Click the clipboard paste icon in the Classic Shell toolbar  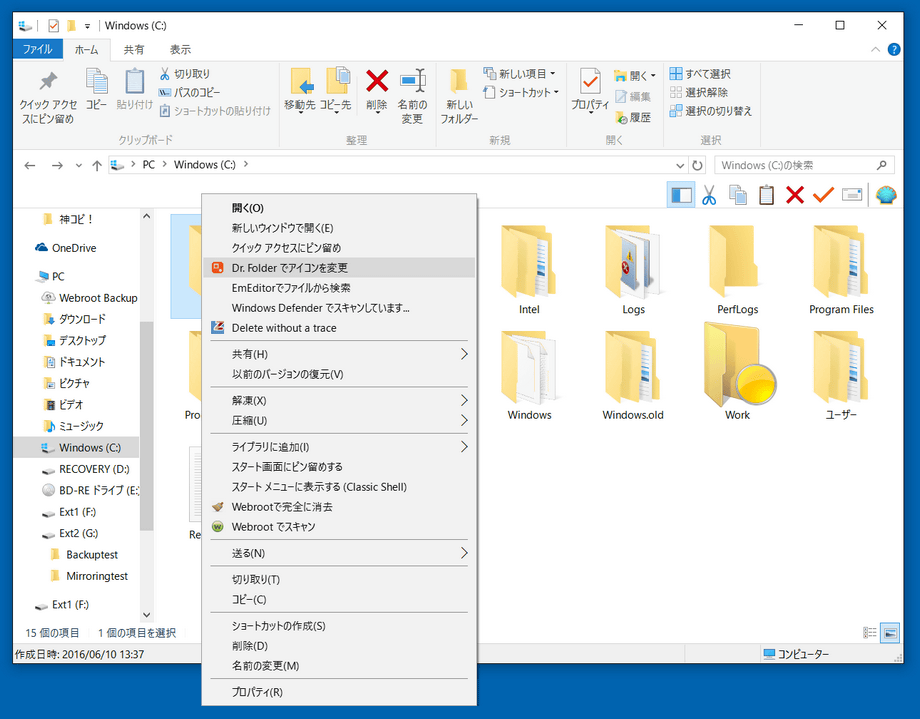click(x=766, y=195)
